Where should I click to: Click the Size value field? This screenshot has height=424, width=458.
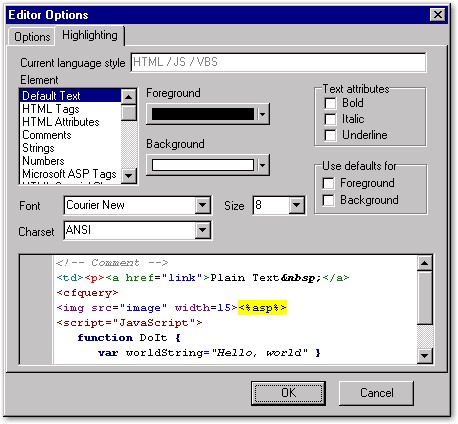coord(271,205)
